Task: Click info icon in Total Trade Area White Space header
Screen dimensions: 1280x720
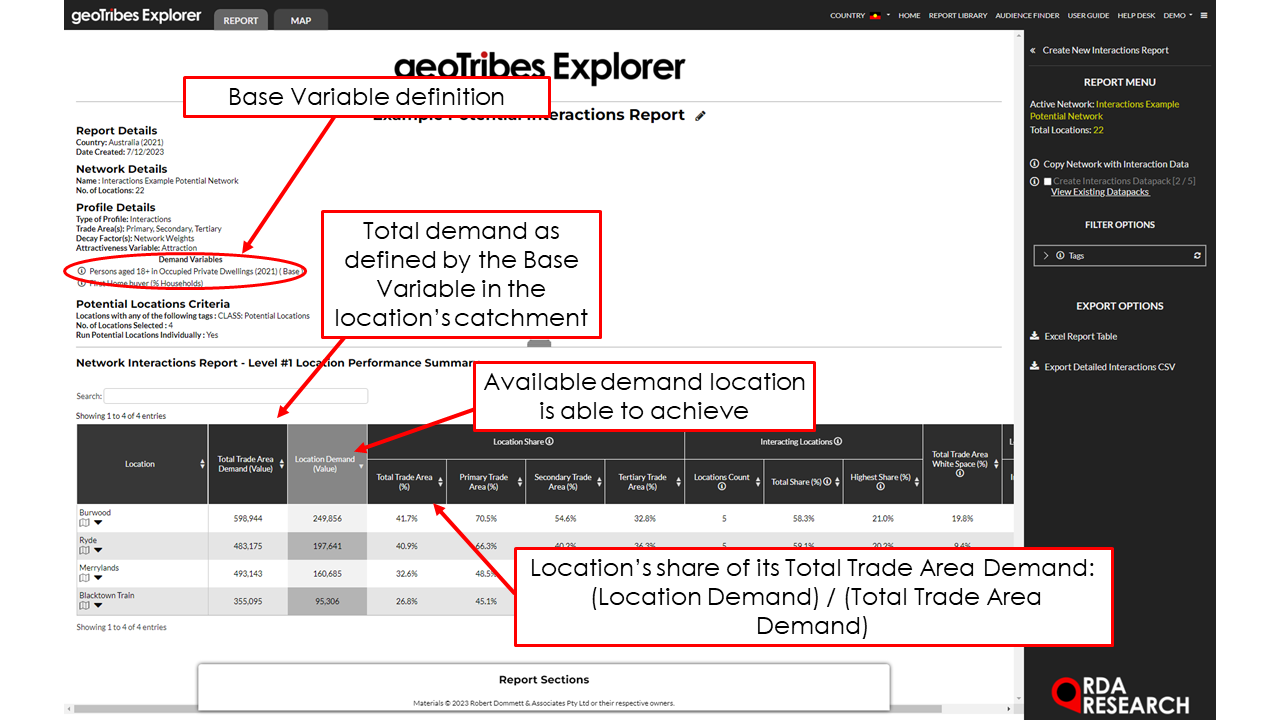Action: coord(960,473)
